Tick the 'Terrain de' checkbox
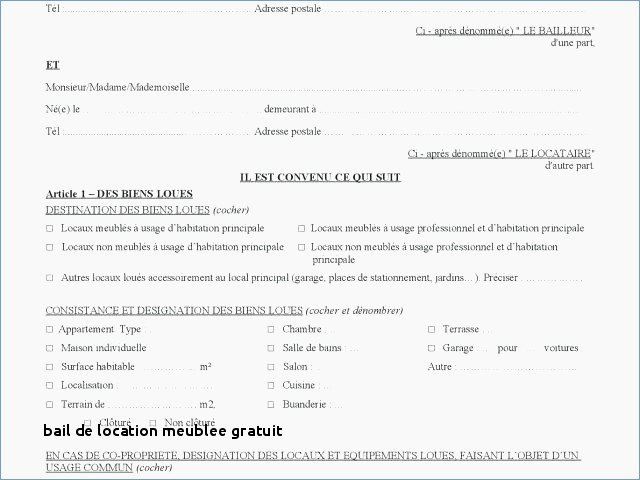 coord(49,404)
